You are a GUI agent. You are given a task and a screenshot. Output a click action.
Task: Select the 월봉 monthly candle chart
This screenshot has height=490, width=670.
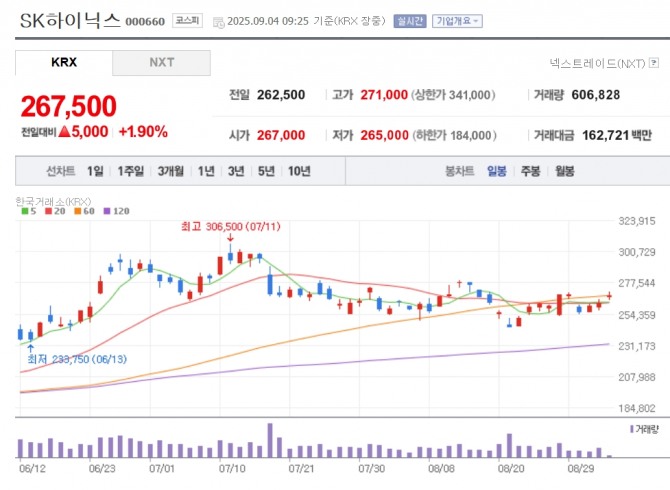pos(564,171)
